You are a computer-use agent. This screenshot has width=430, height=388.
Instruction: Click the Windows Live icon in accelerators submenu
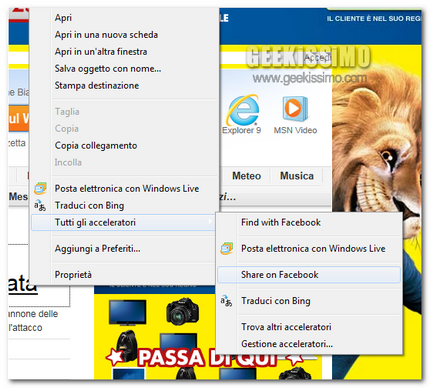[227, 249]
